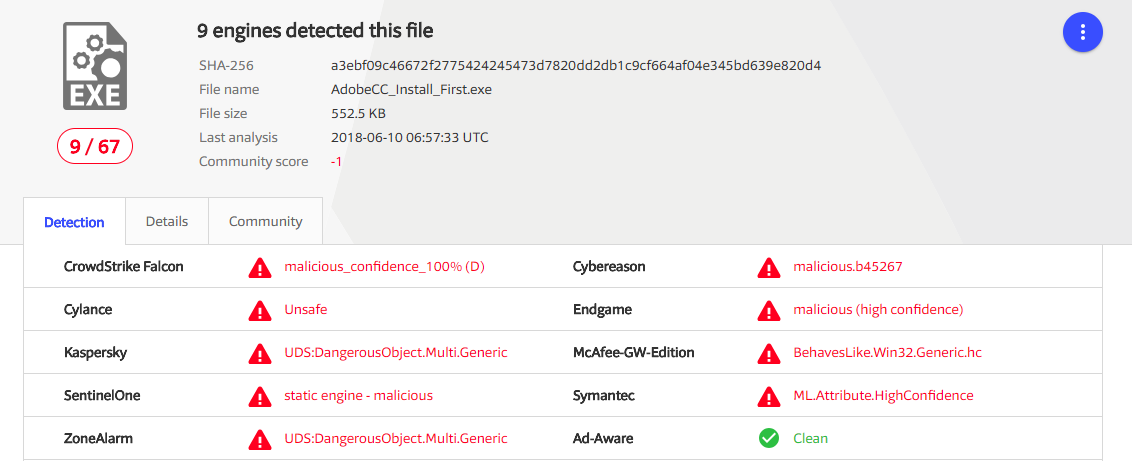
Task: Click the CrowdStrike Falcon warning icon
Action: (260, 267)
